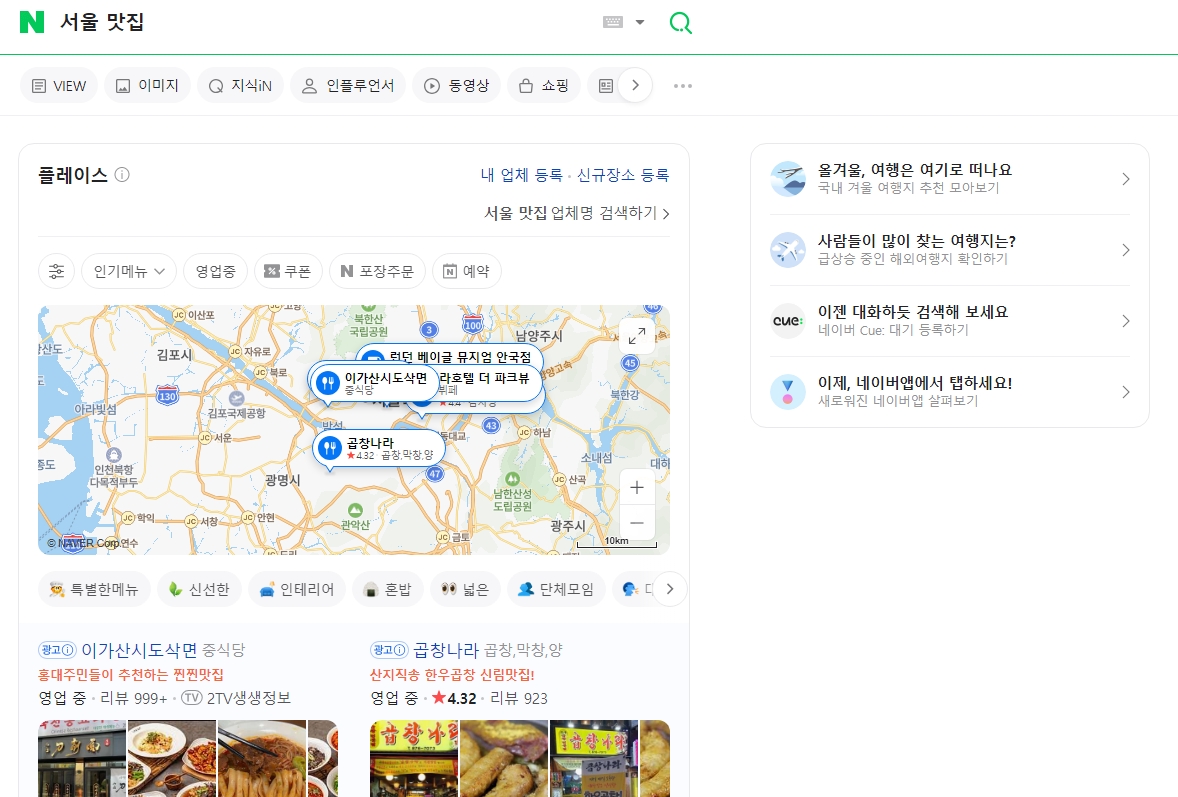Click the 플레이스 info icon
The height and width of the screenshot is (797, 1178).
click(x=122, y=174)
